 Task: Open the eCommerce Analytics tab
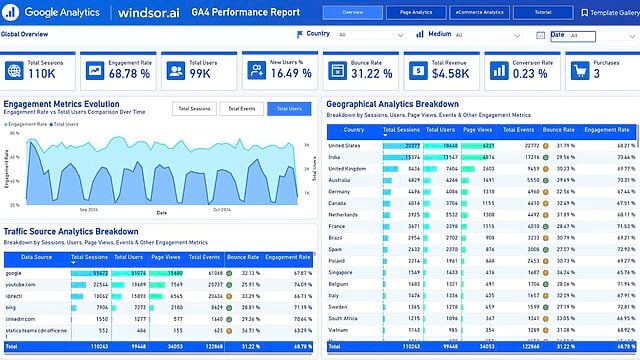(x=480, y=13)
